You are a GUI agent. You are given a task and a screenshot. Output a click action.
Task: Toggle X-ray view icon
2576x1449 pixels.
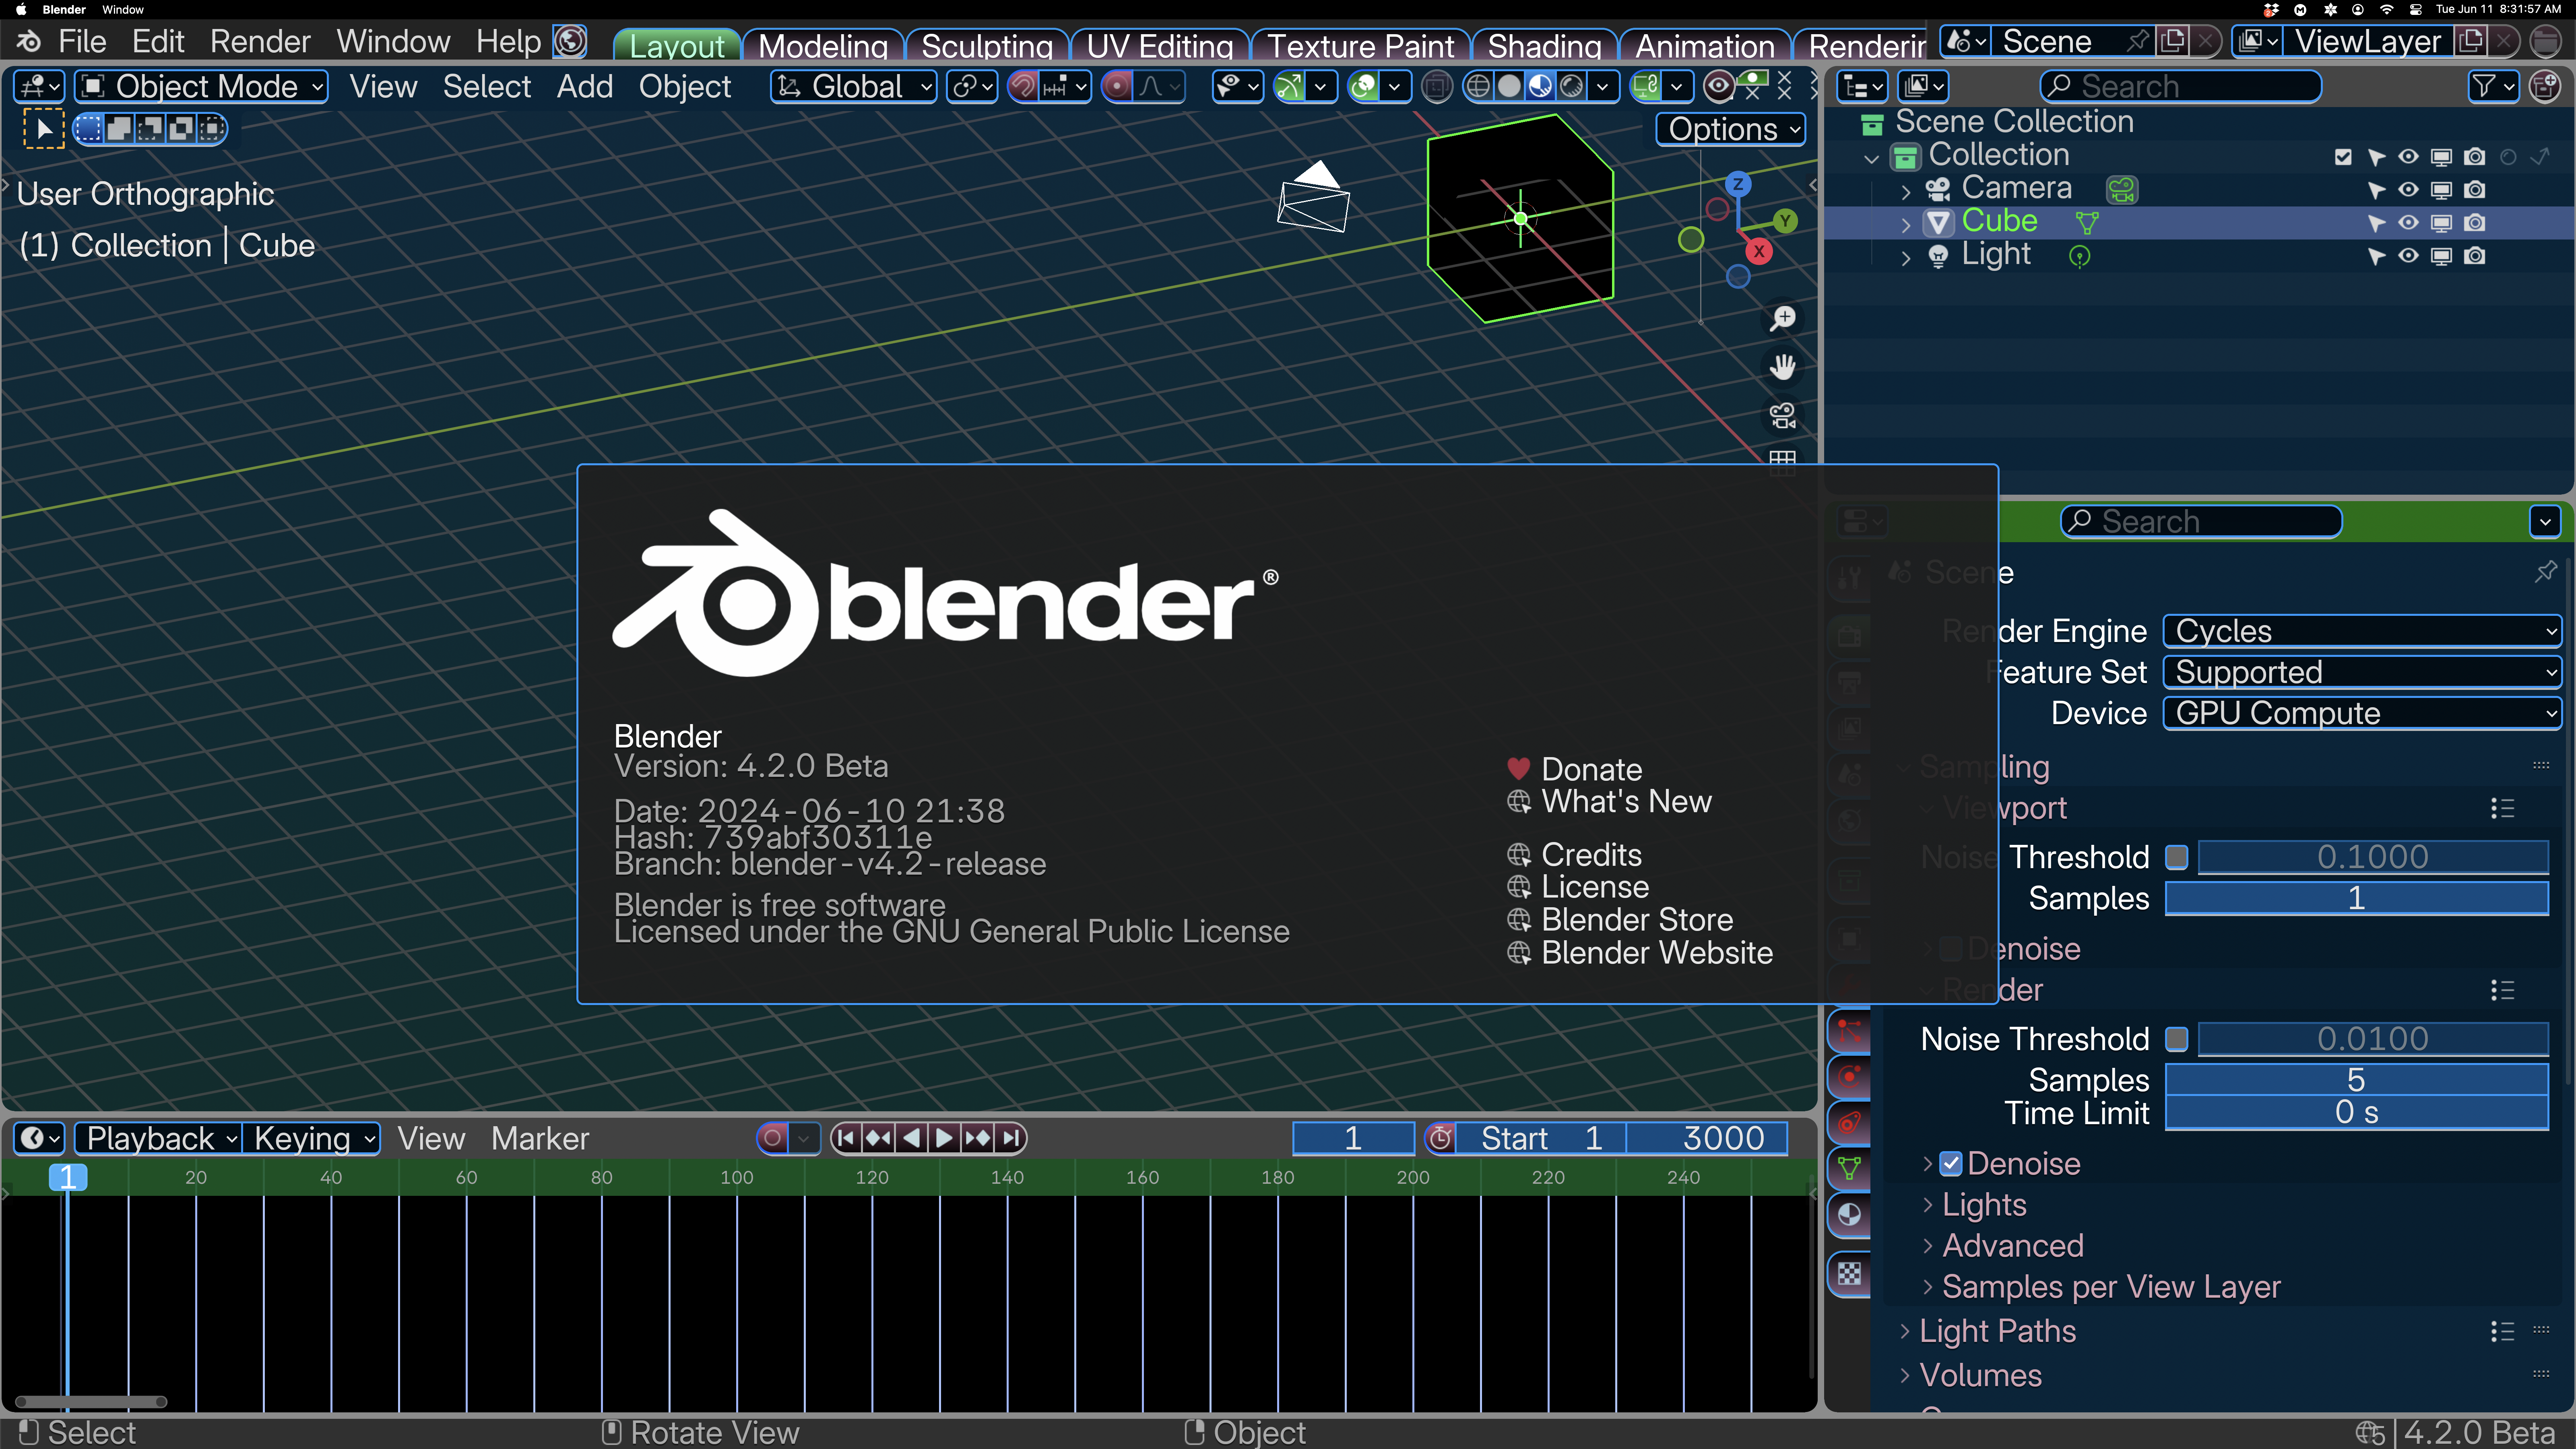(1437, 87)
